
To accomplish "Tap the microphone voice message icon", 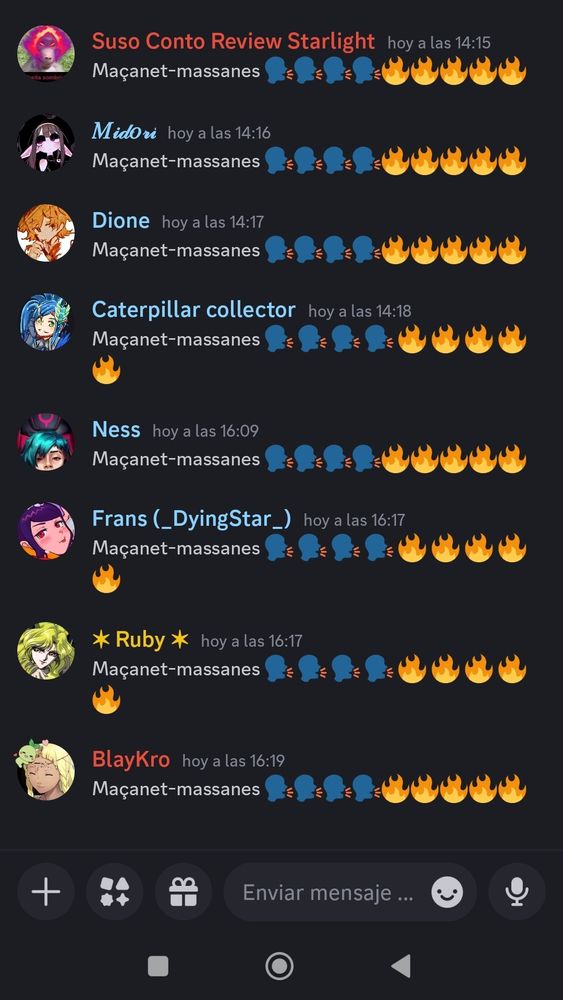I will coord(517,892).
